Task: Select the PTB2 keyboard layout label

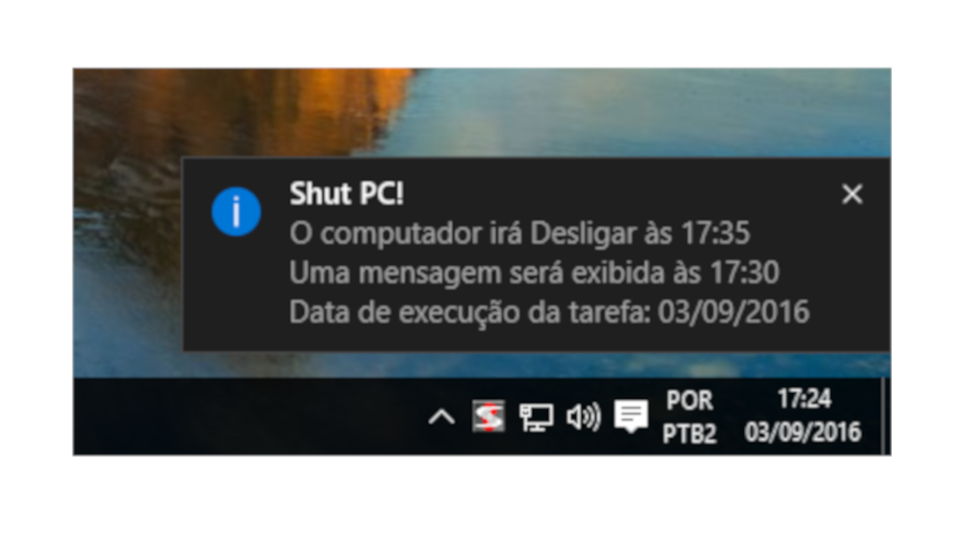Action: coord(690,434)
